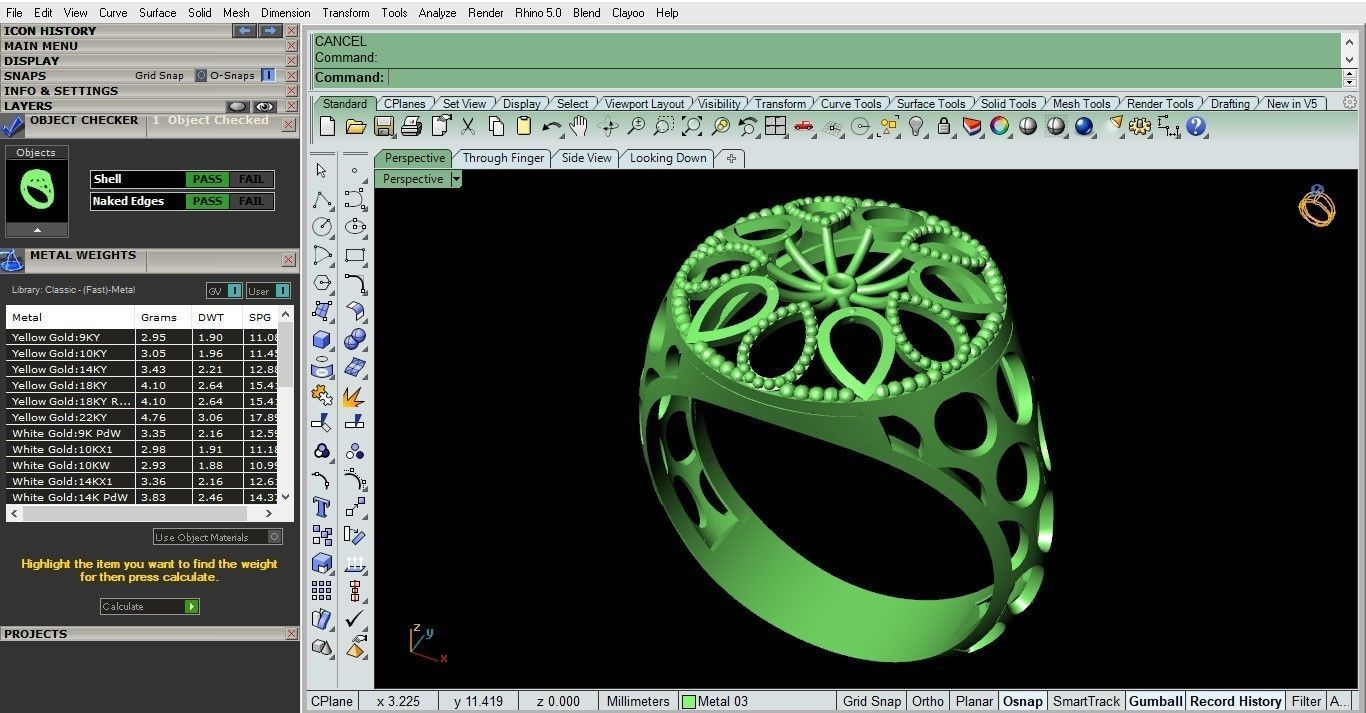Click the padlock lock icon

(943, 127)
